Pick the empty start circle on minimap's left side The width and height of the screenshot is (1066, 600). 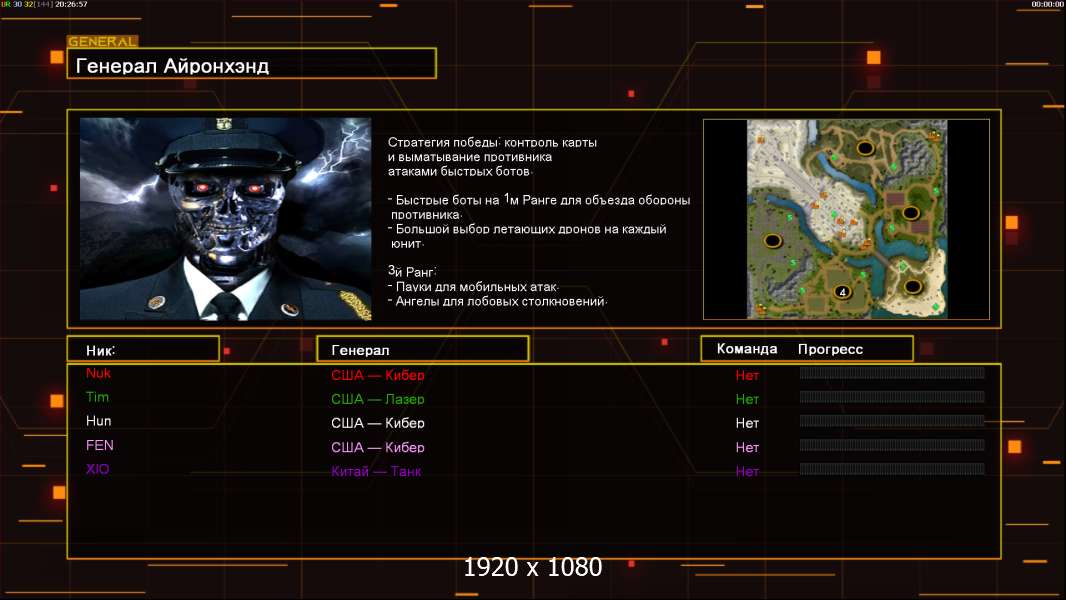773,240
